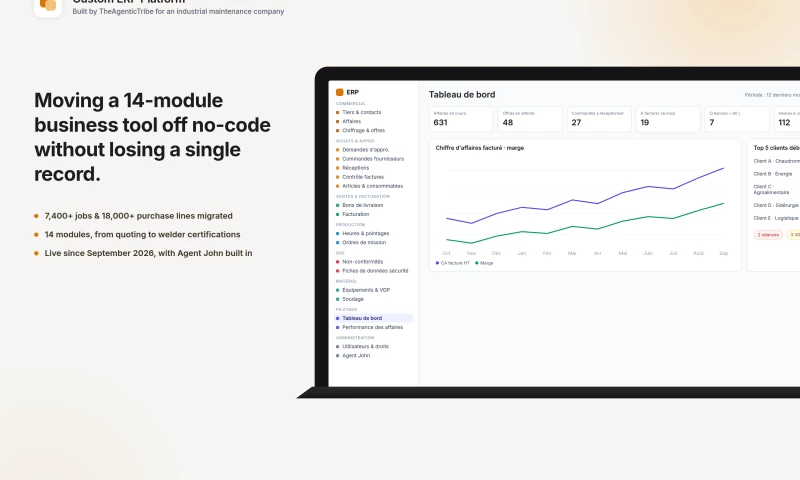Go to the Facturation module
The width and height of the screenshot is (800, 480).
pyautogui.click(x=356, y=214)
